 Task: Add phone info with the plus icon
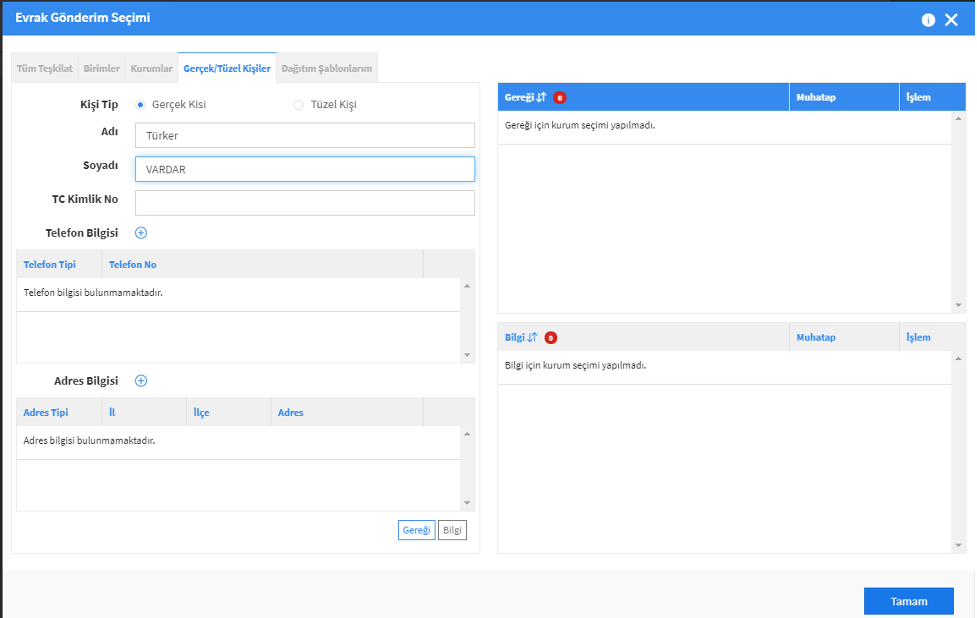141,233
